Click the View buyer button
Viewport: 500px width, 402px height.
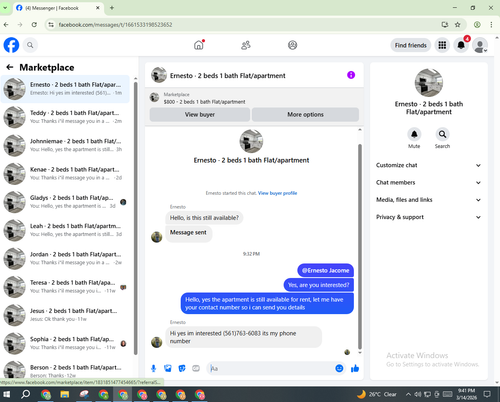(200, 115)
